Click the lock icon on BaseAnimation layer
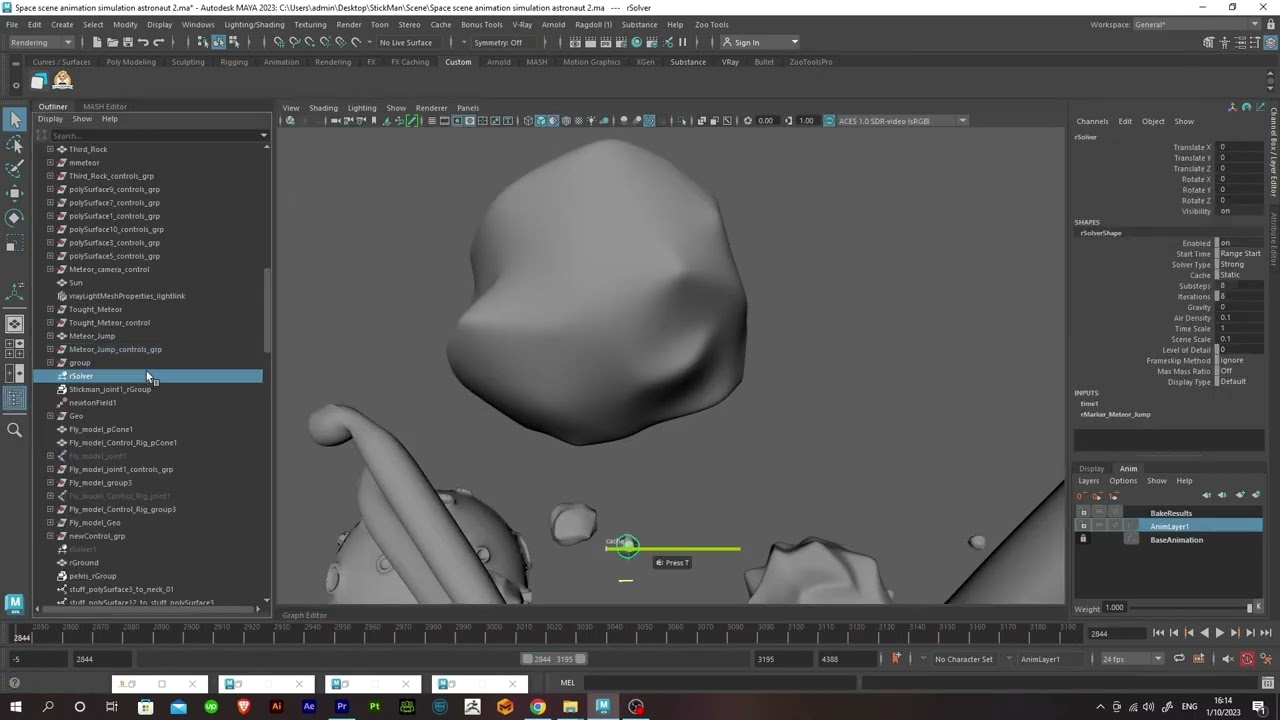Screen dimensions: 1280x720 pos(1083,539)
